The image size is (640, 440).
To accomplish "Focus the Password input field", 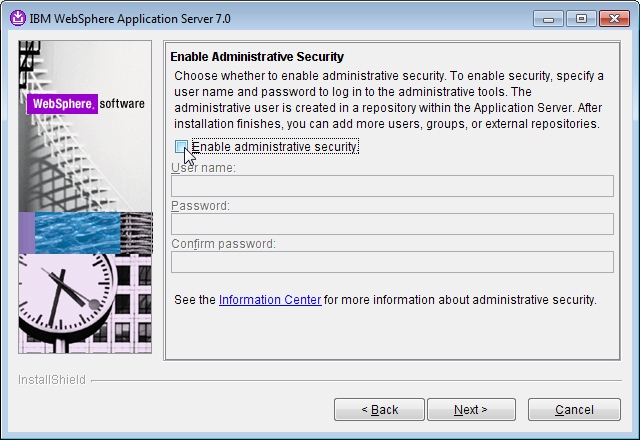I will [x=392, y=224].
